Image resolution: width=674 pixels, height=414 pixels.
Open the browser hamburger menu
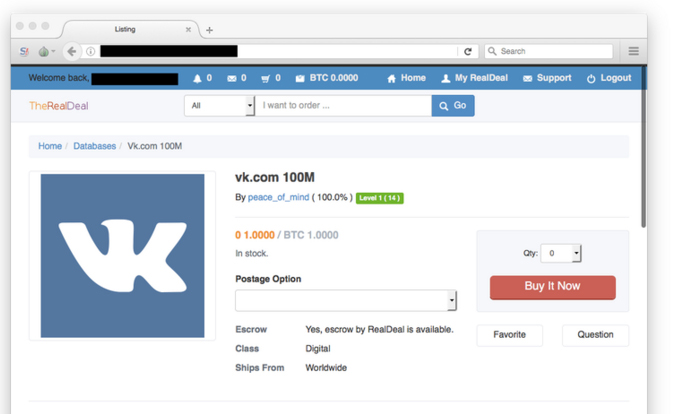click(633, 51)
